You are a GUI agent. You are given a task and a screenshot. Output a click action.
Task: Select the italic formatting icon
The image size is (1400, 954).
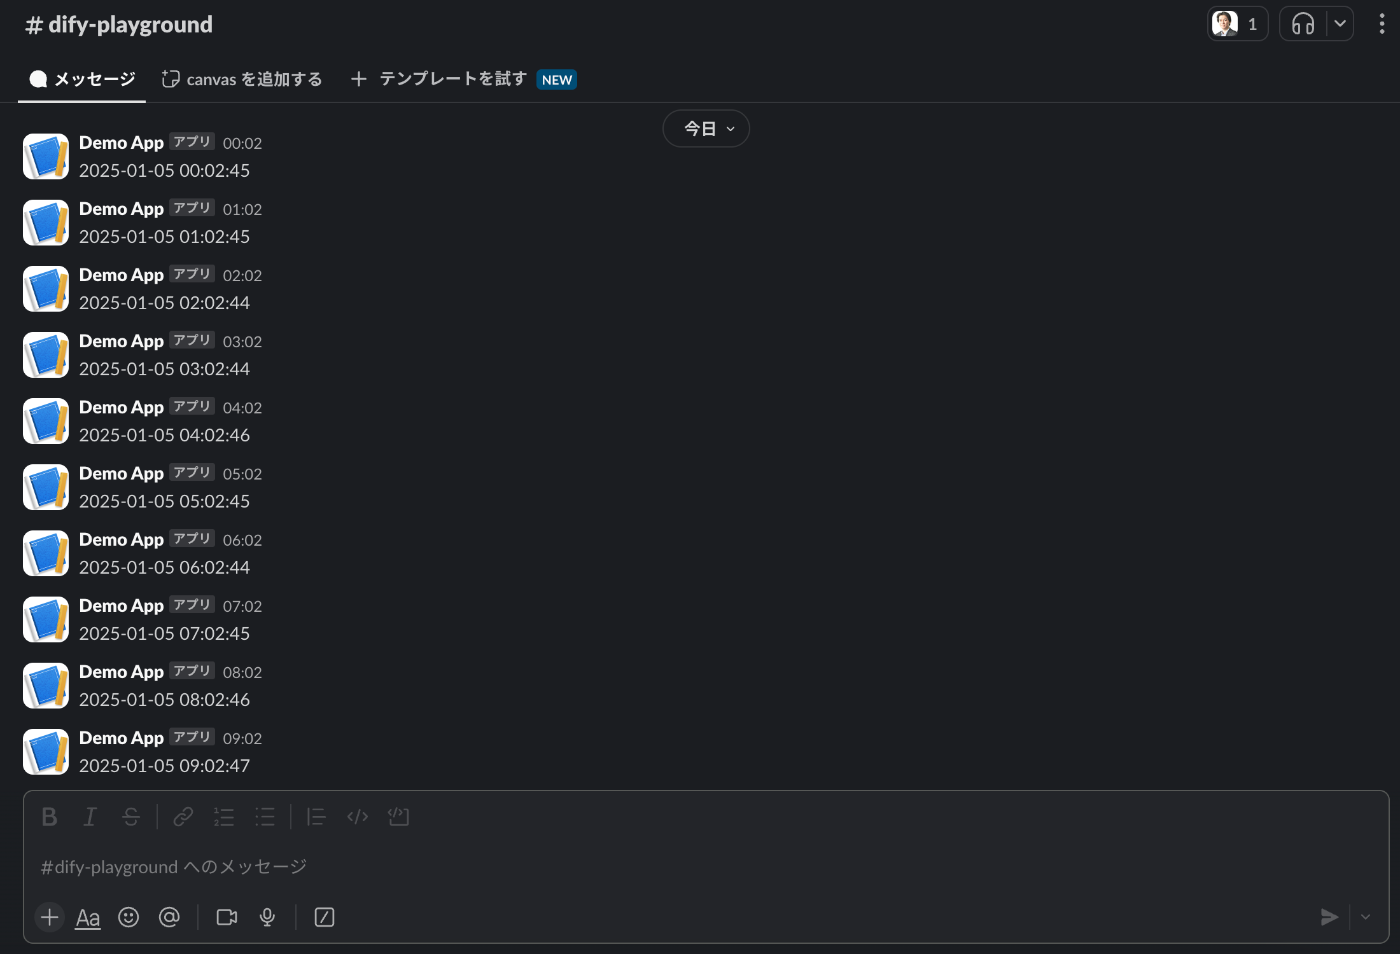coord(90,817)
